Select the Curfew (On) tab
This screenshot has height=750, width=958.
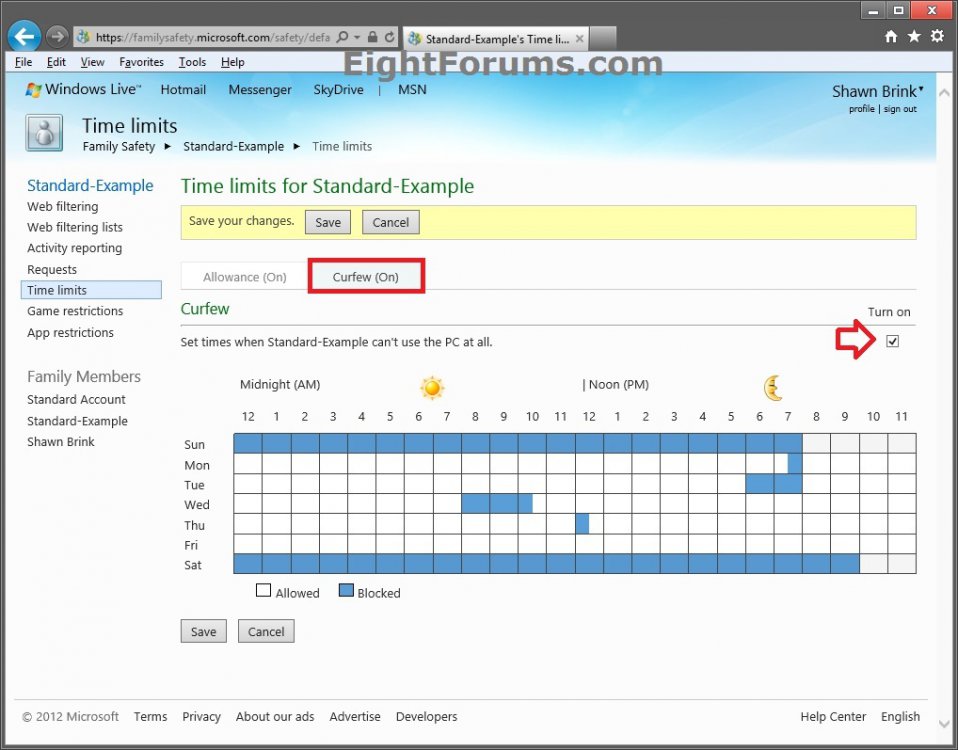tap(365, 277)
